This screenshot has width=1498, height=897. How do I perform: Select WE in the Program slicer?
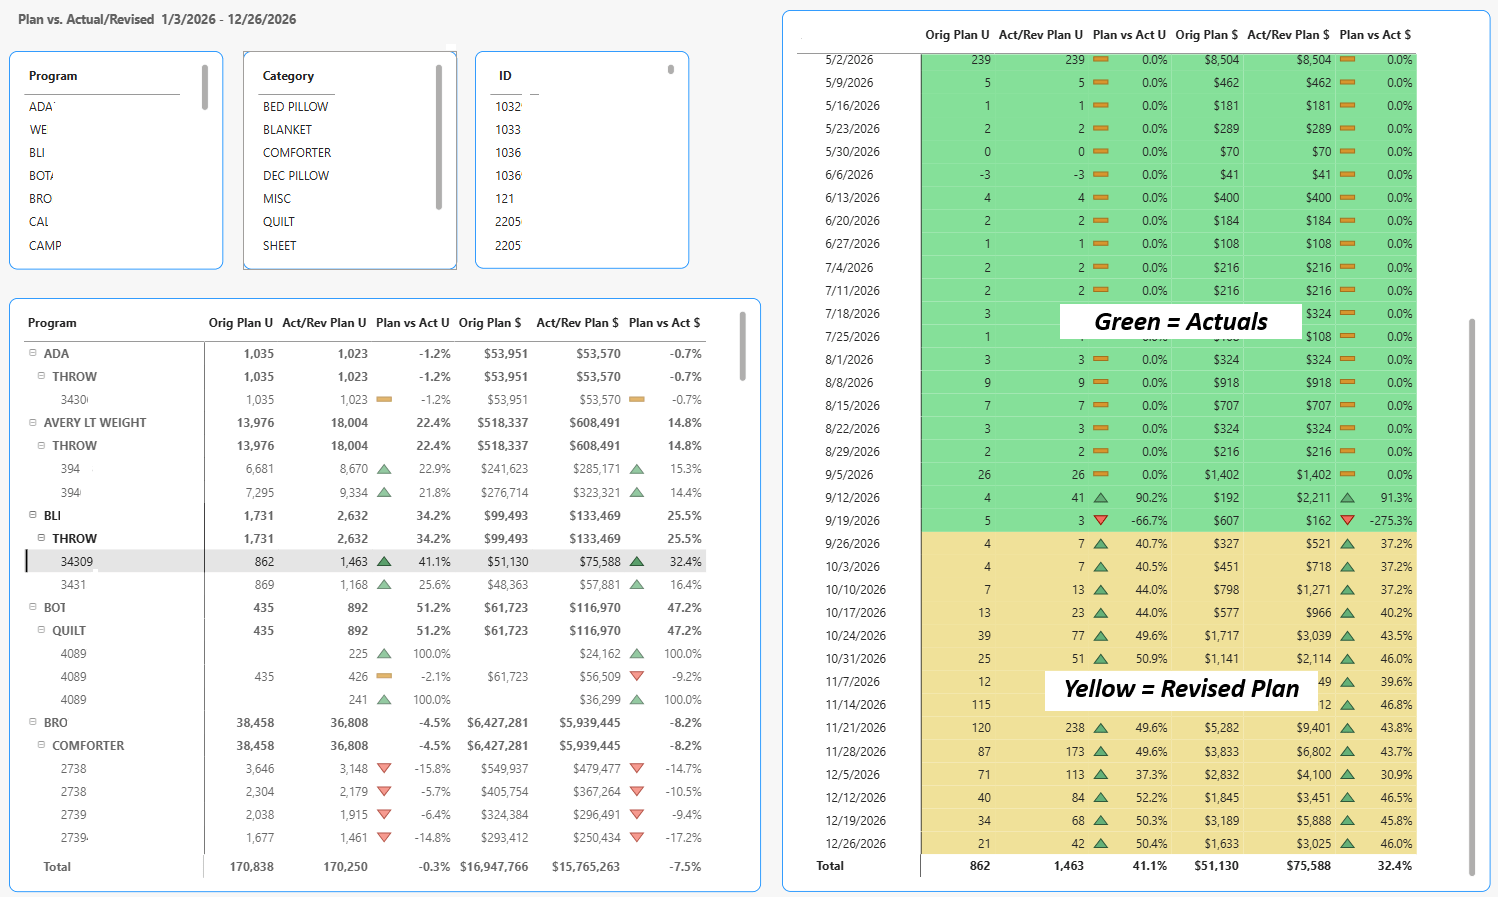click(38, 130)
